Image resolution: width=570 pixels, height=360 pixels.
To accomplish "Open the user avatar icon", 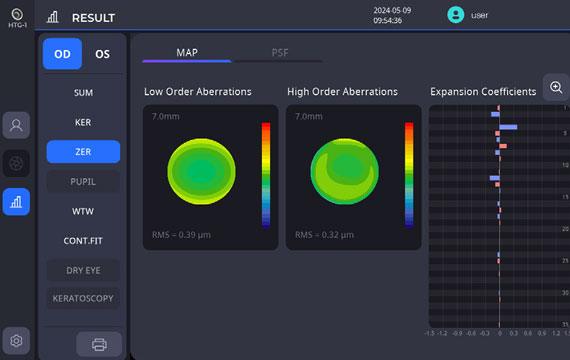I will point(455,15).
